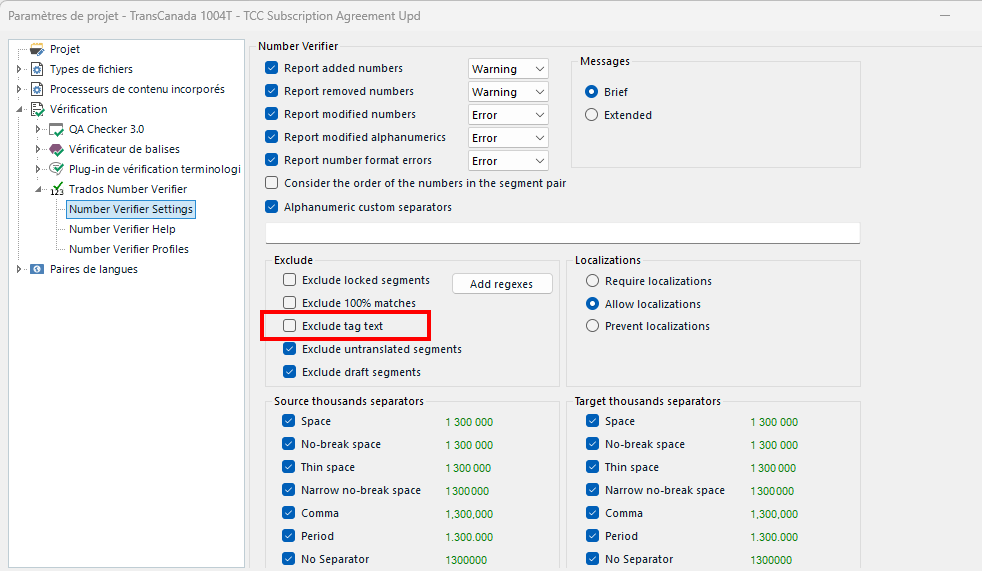
Task: Toggle source Thin space separator
Action: (x=288, y=467)
